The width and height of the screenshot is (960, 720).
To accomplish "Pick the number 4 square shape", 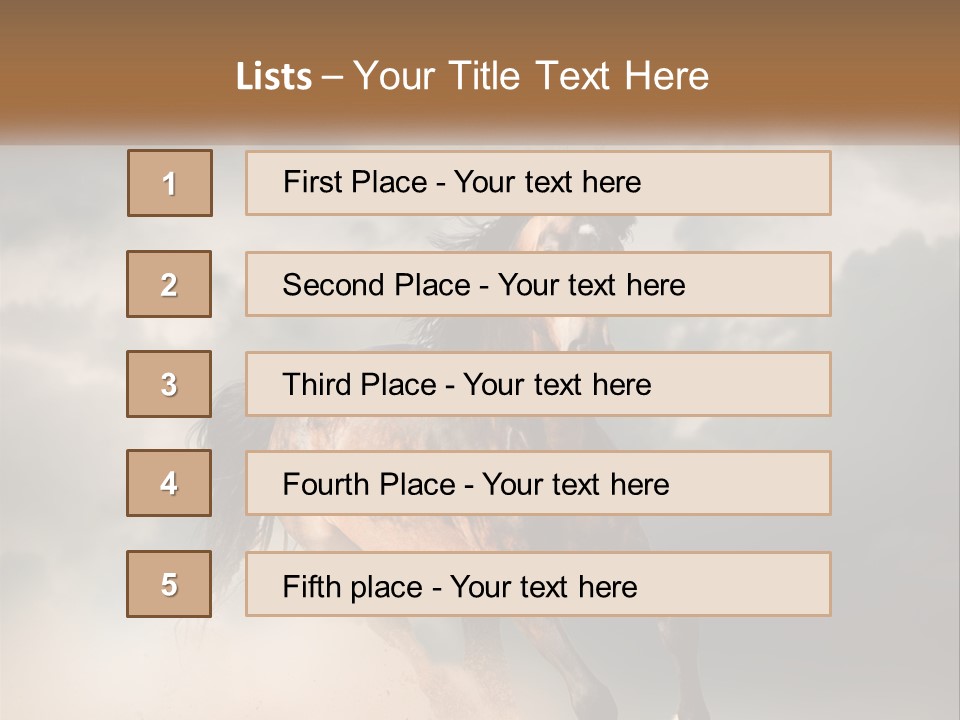I will pos(169,483).
